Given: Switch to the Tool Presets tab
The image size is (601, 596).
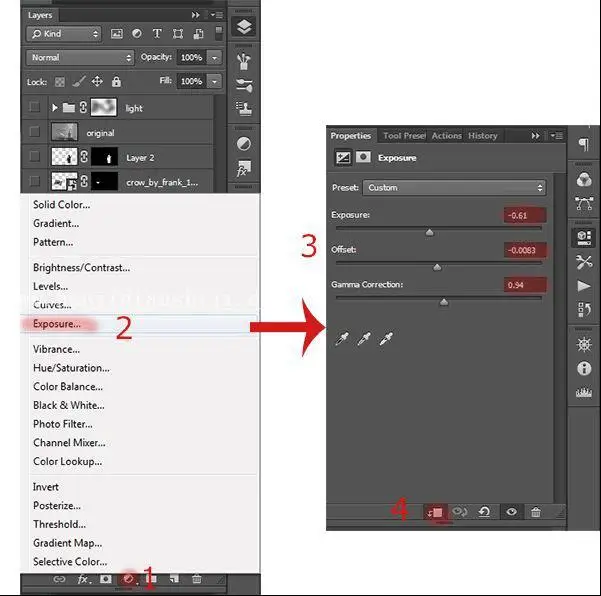Looking at the screenshot, I should point(404,136).
